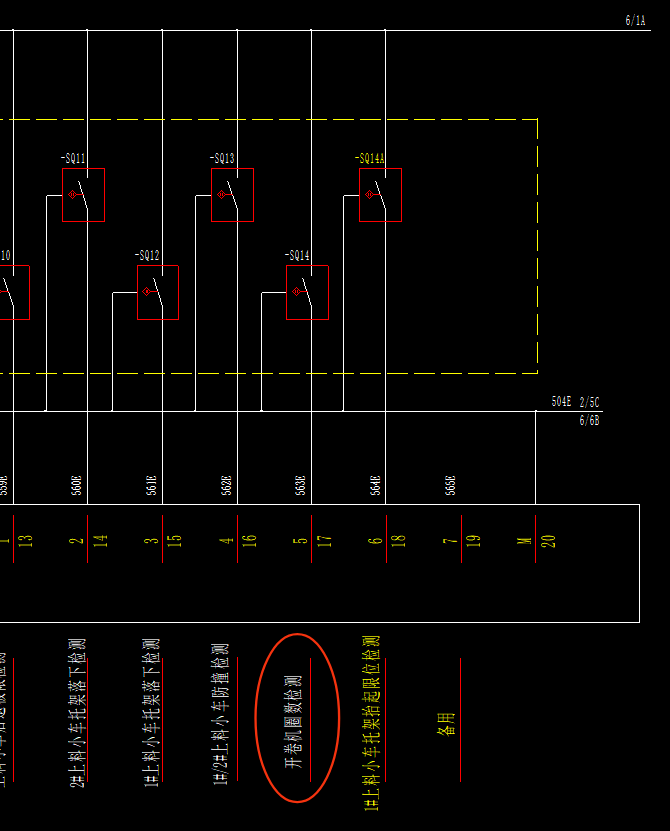670x831 pixels.
Task: Select the SQ11 limit switch symbol
Action: [83, 195]
